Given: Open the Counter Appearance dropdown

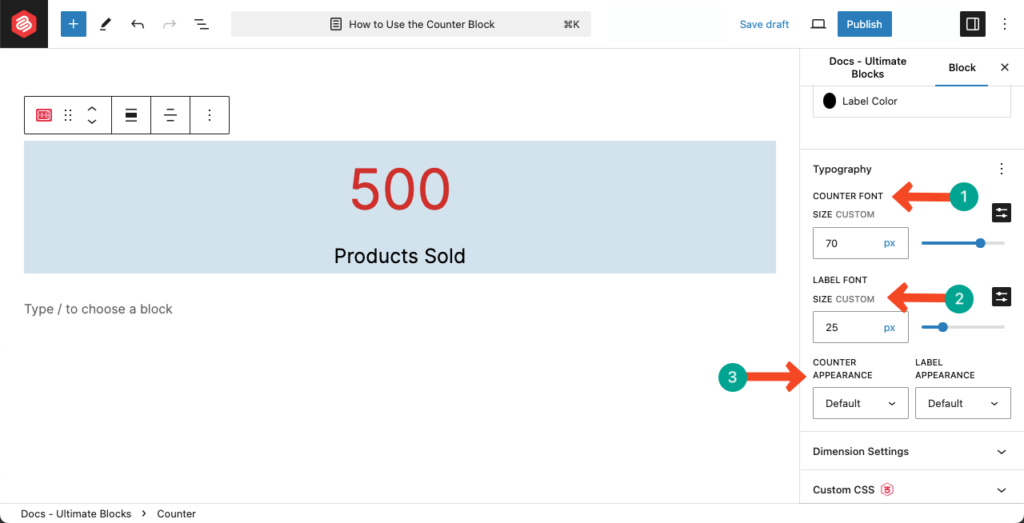Looking at the screenshot, I should [860, 403].
